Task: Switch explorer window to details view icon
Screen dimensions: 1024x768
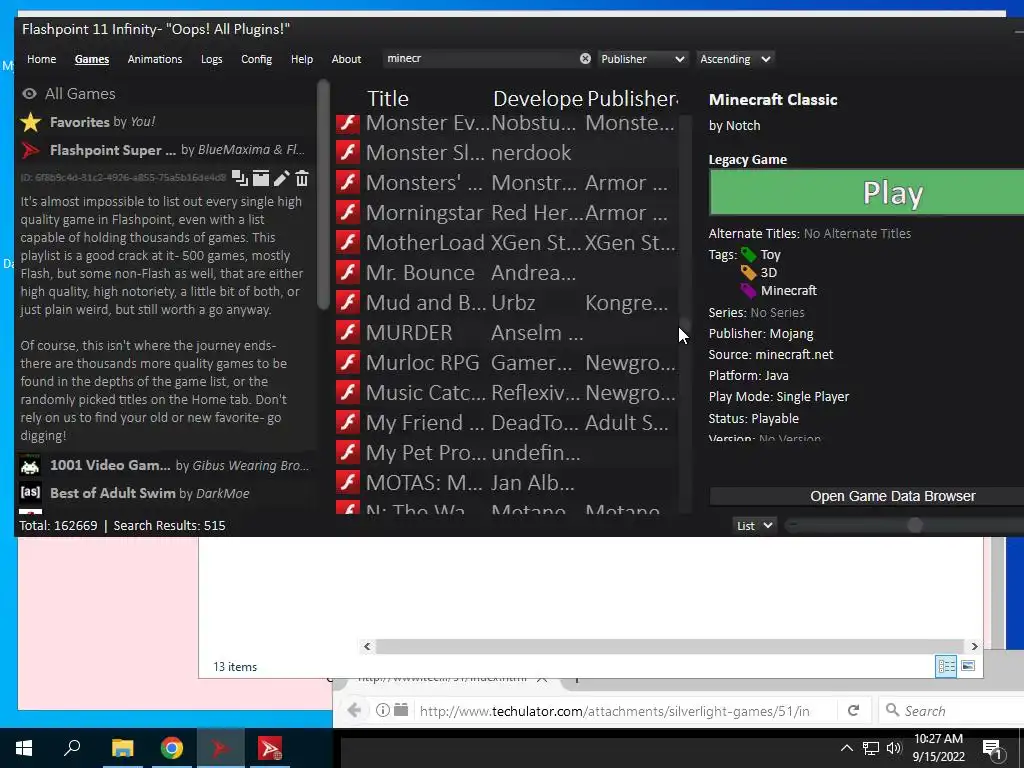Action: click(946, 666)
